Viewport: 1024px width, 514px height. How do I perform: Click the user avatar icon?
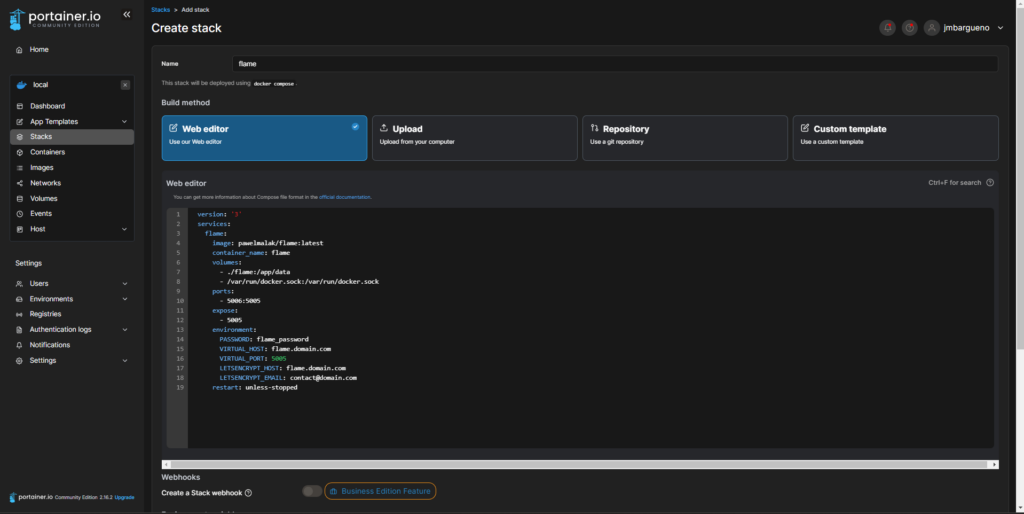(932, 27)
